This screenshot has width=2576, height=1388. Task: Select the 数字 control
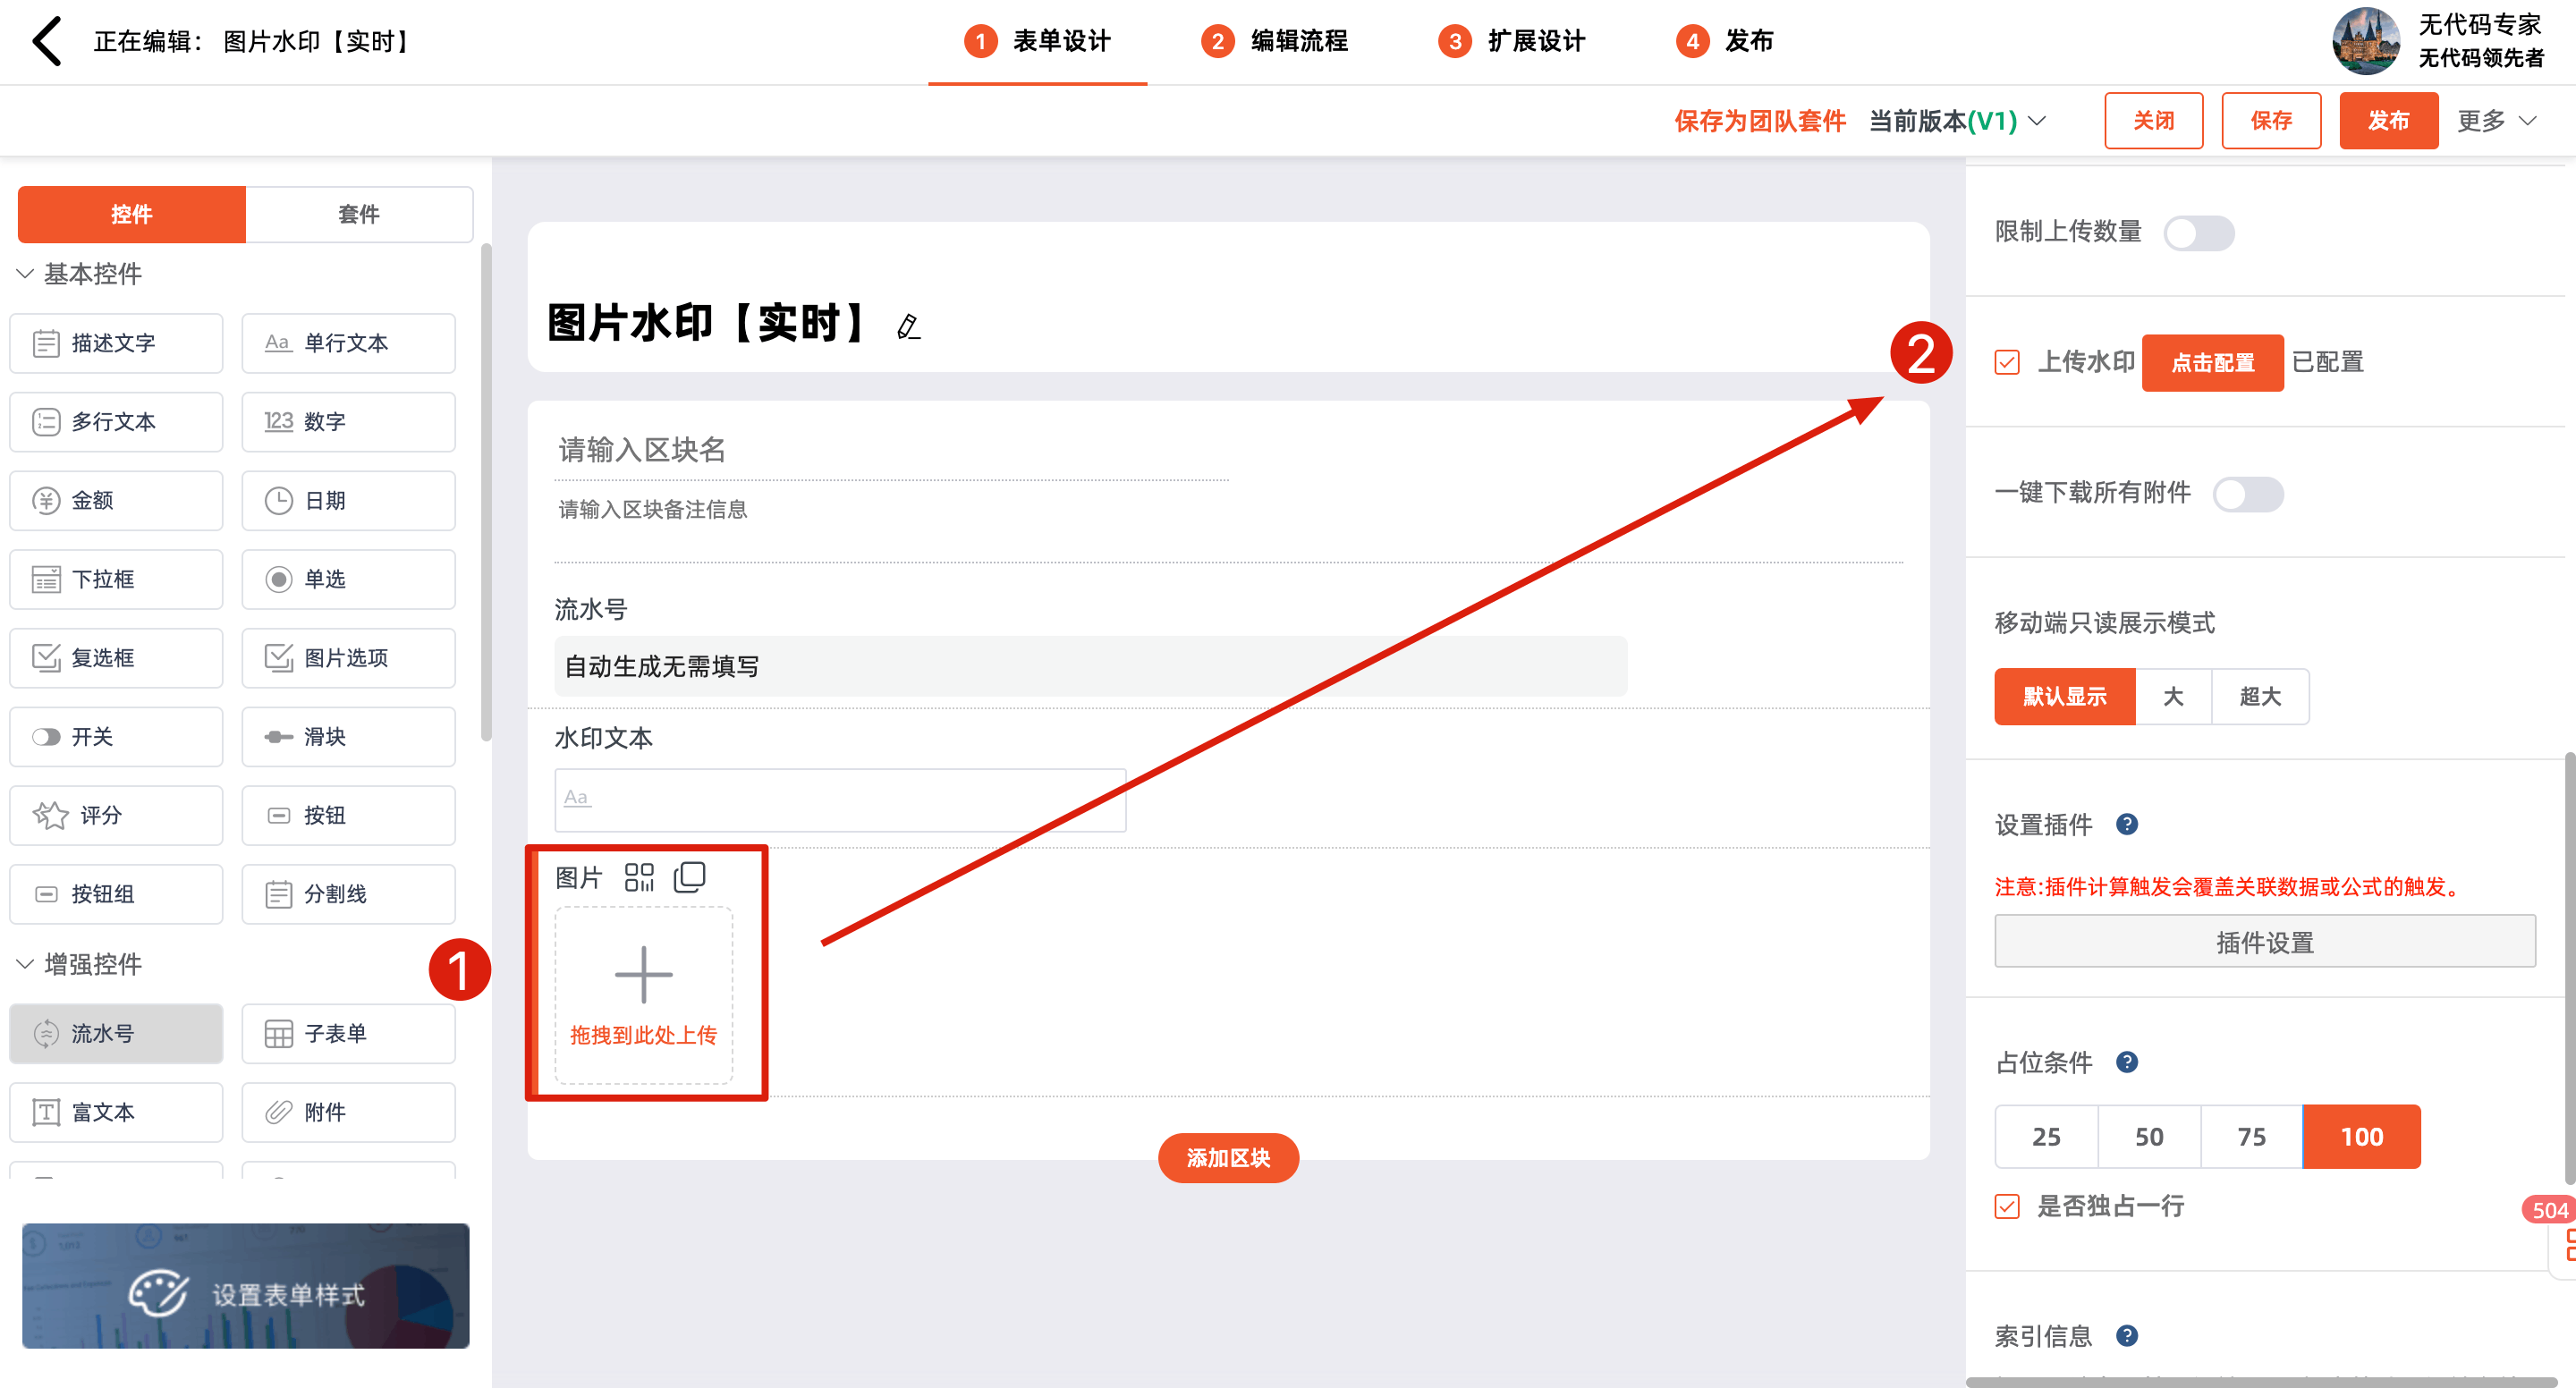point(348,422)
